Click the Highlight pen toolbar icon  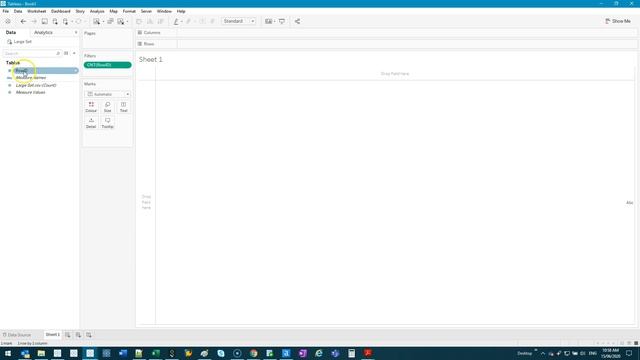176,21
